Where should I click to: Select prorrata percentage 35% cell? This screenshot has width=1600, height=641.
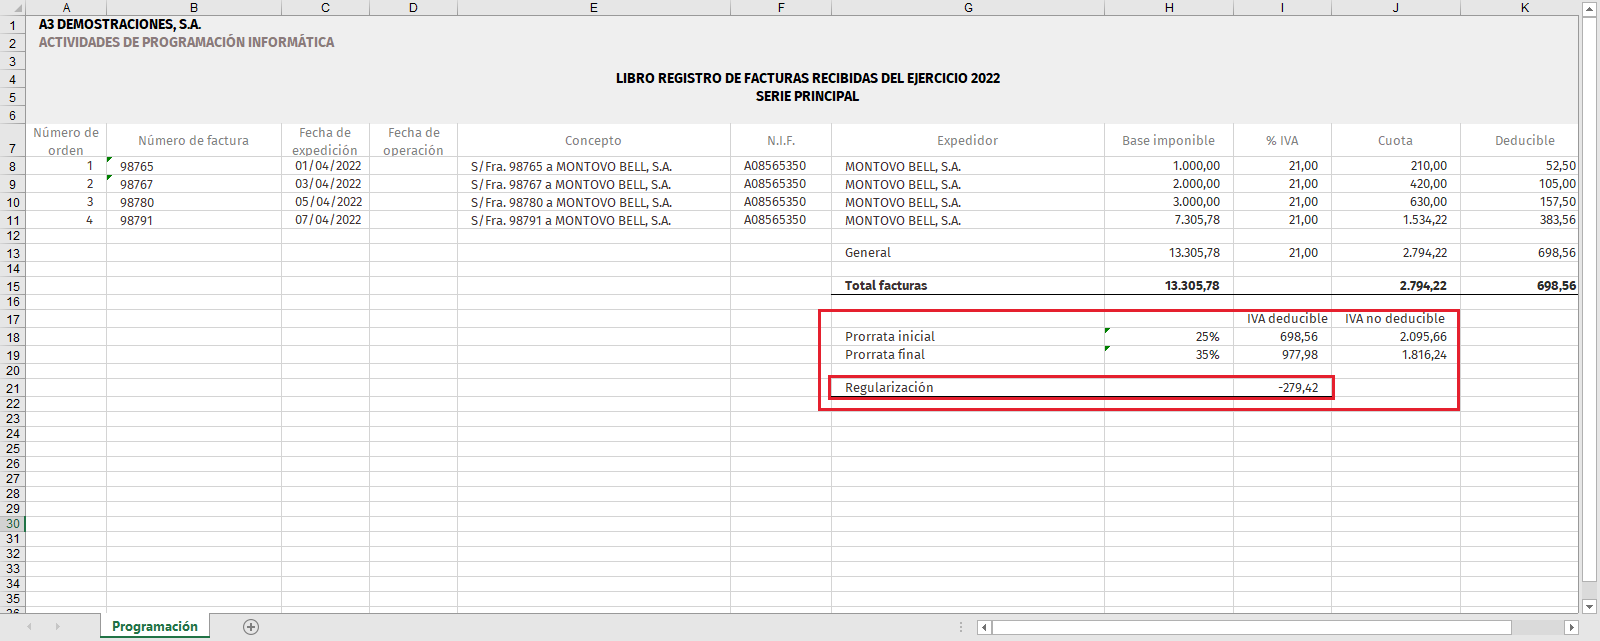coord(1169,355)
